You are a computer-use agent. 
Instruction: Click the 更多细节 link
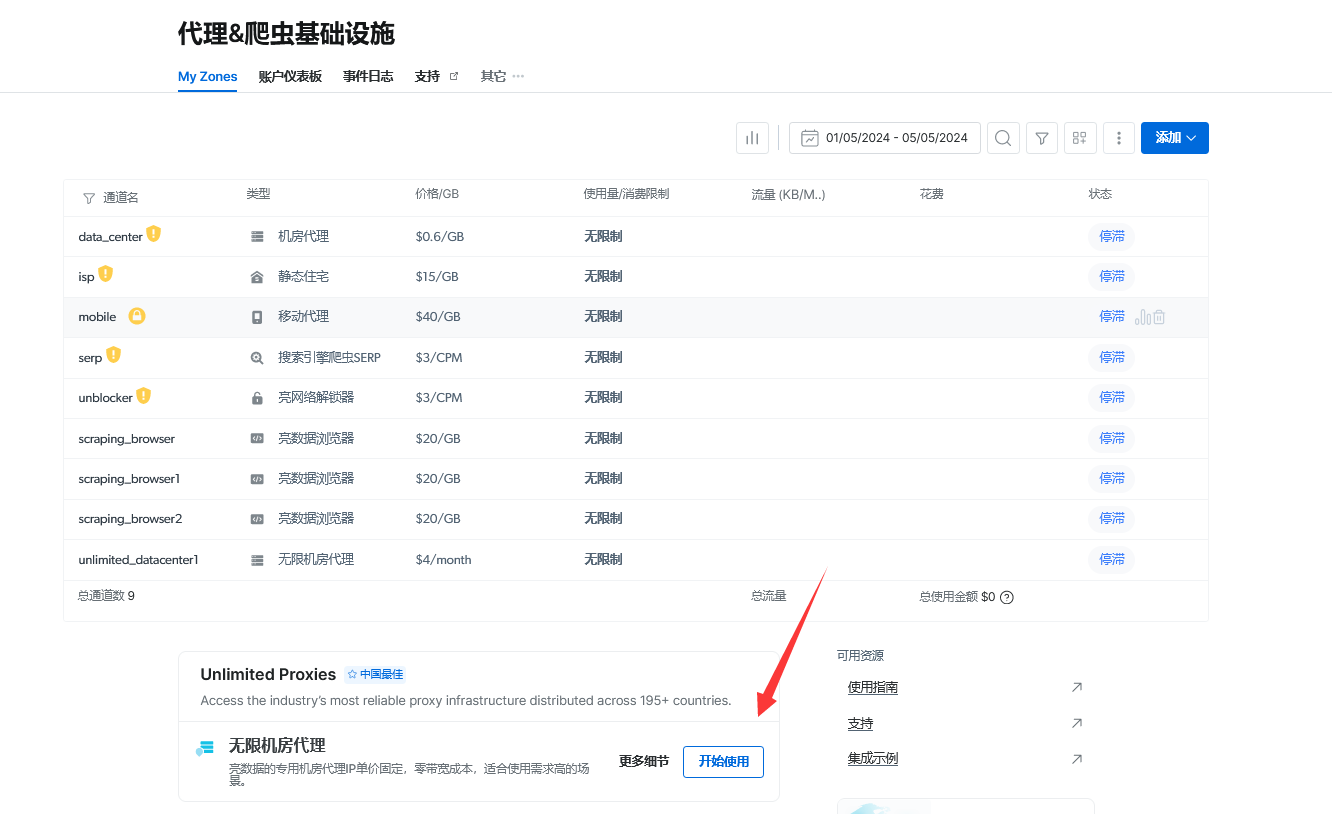point(644,762)
